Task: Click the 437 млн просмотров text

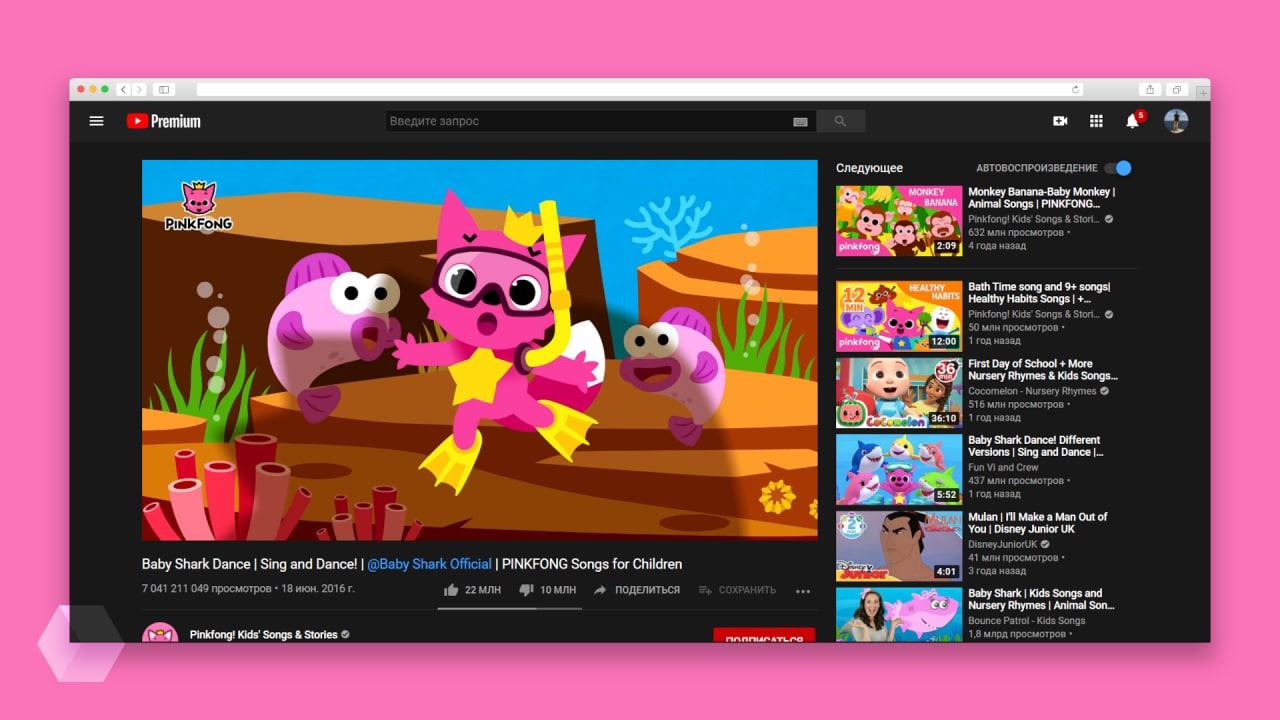Action: 1016,481
